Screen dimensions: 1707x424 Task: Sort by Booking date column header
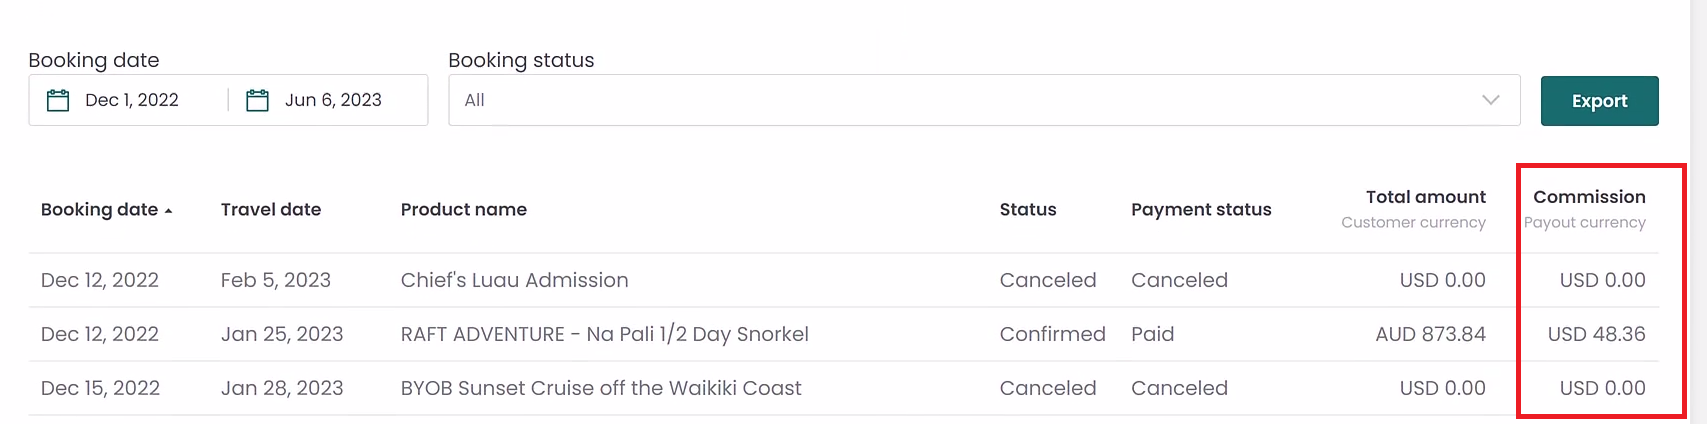[99, 210]
